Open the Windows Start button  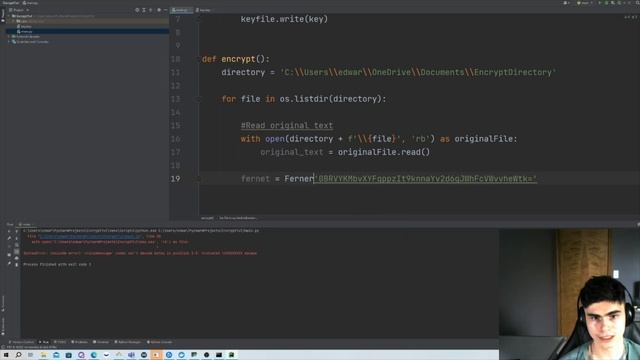click(x=6, y=355)
